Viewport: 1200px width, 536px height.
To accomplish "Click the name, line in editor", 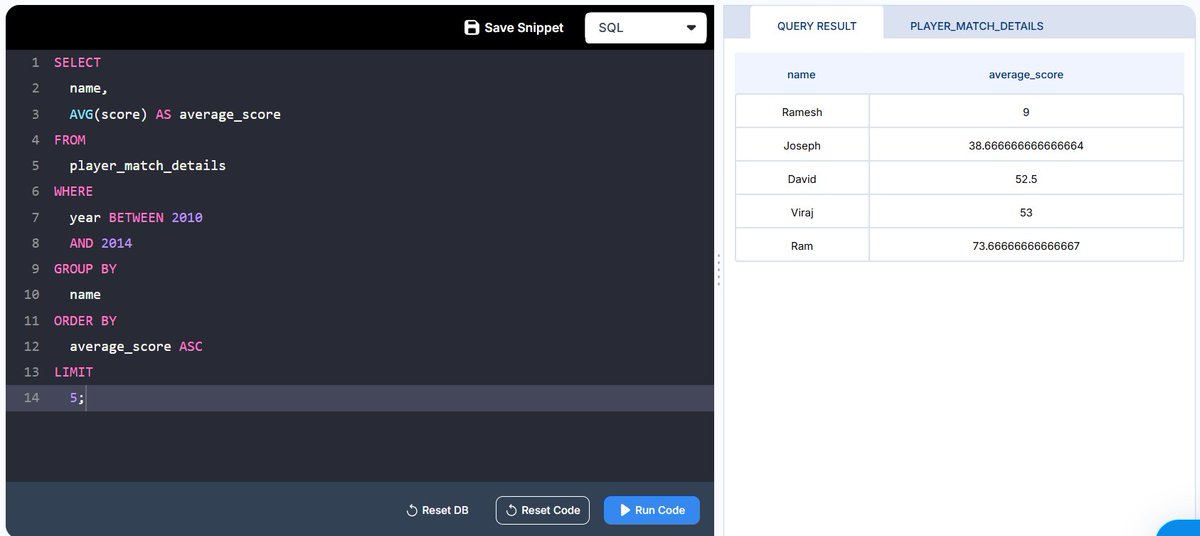I will coord(89,88).
